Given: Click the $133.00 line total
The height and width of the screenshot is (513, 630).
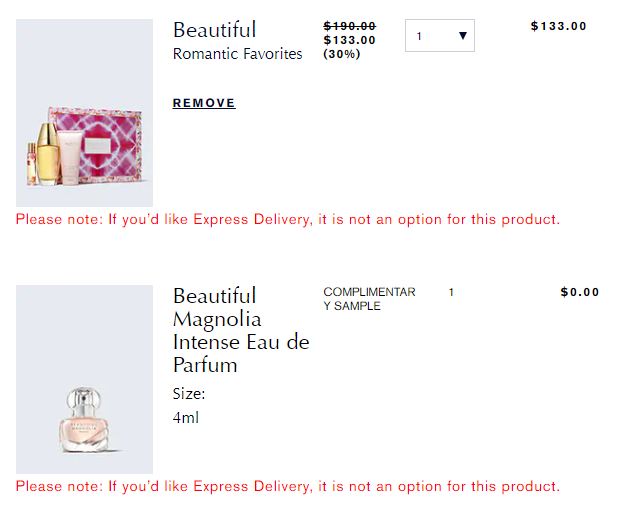Looking at the screenshot, I should (x=558, y=26).
